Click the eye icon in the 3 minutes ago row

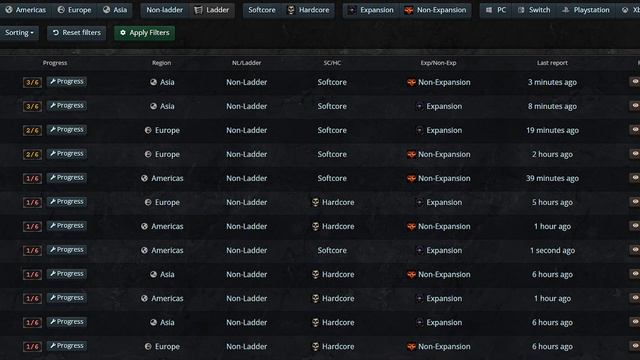pos(635,82)
